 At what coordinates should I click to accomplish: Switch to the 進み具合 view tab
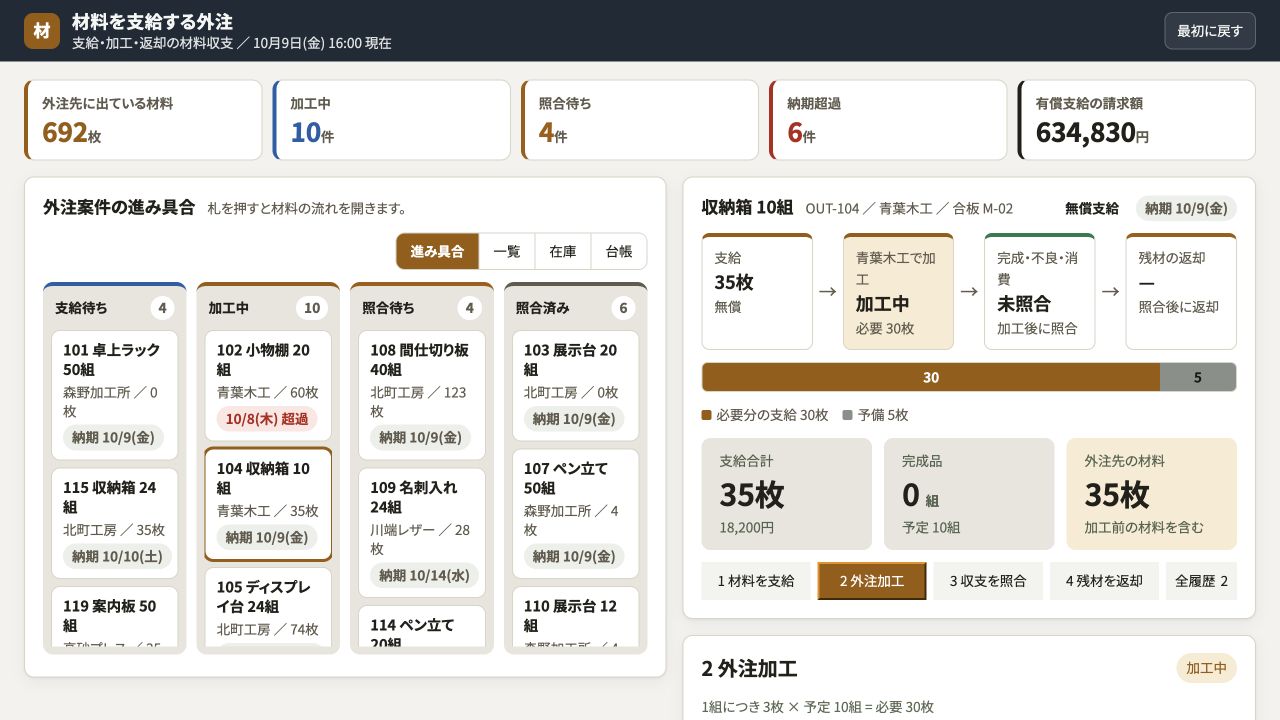[437, 251]
